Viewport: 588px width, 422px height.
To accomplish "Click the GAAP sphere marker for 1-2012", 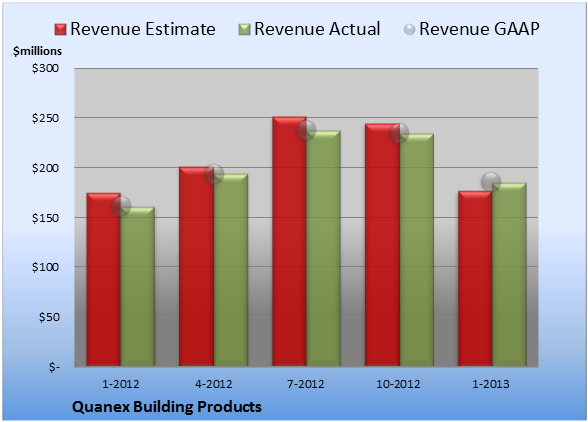I will click(x=121, y=206).
